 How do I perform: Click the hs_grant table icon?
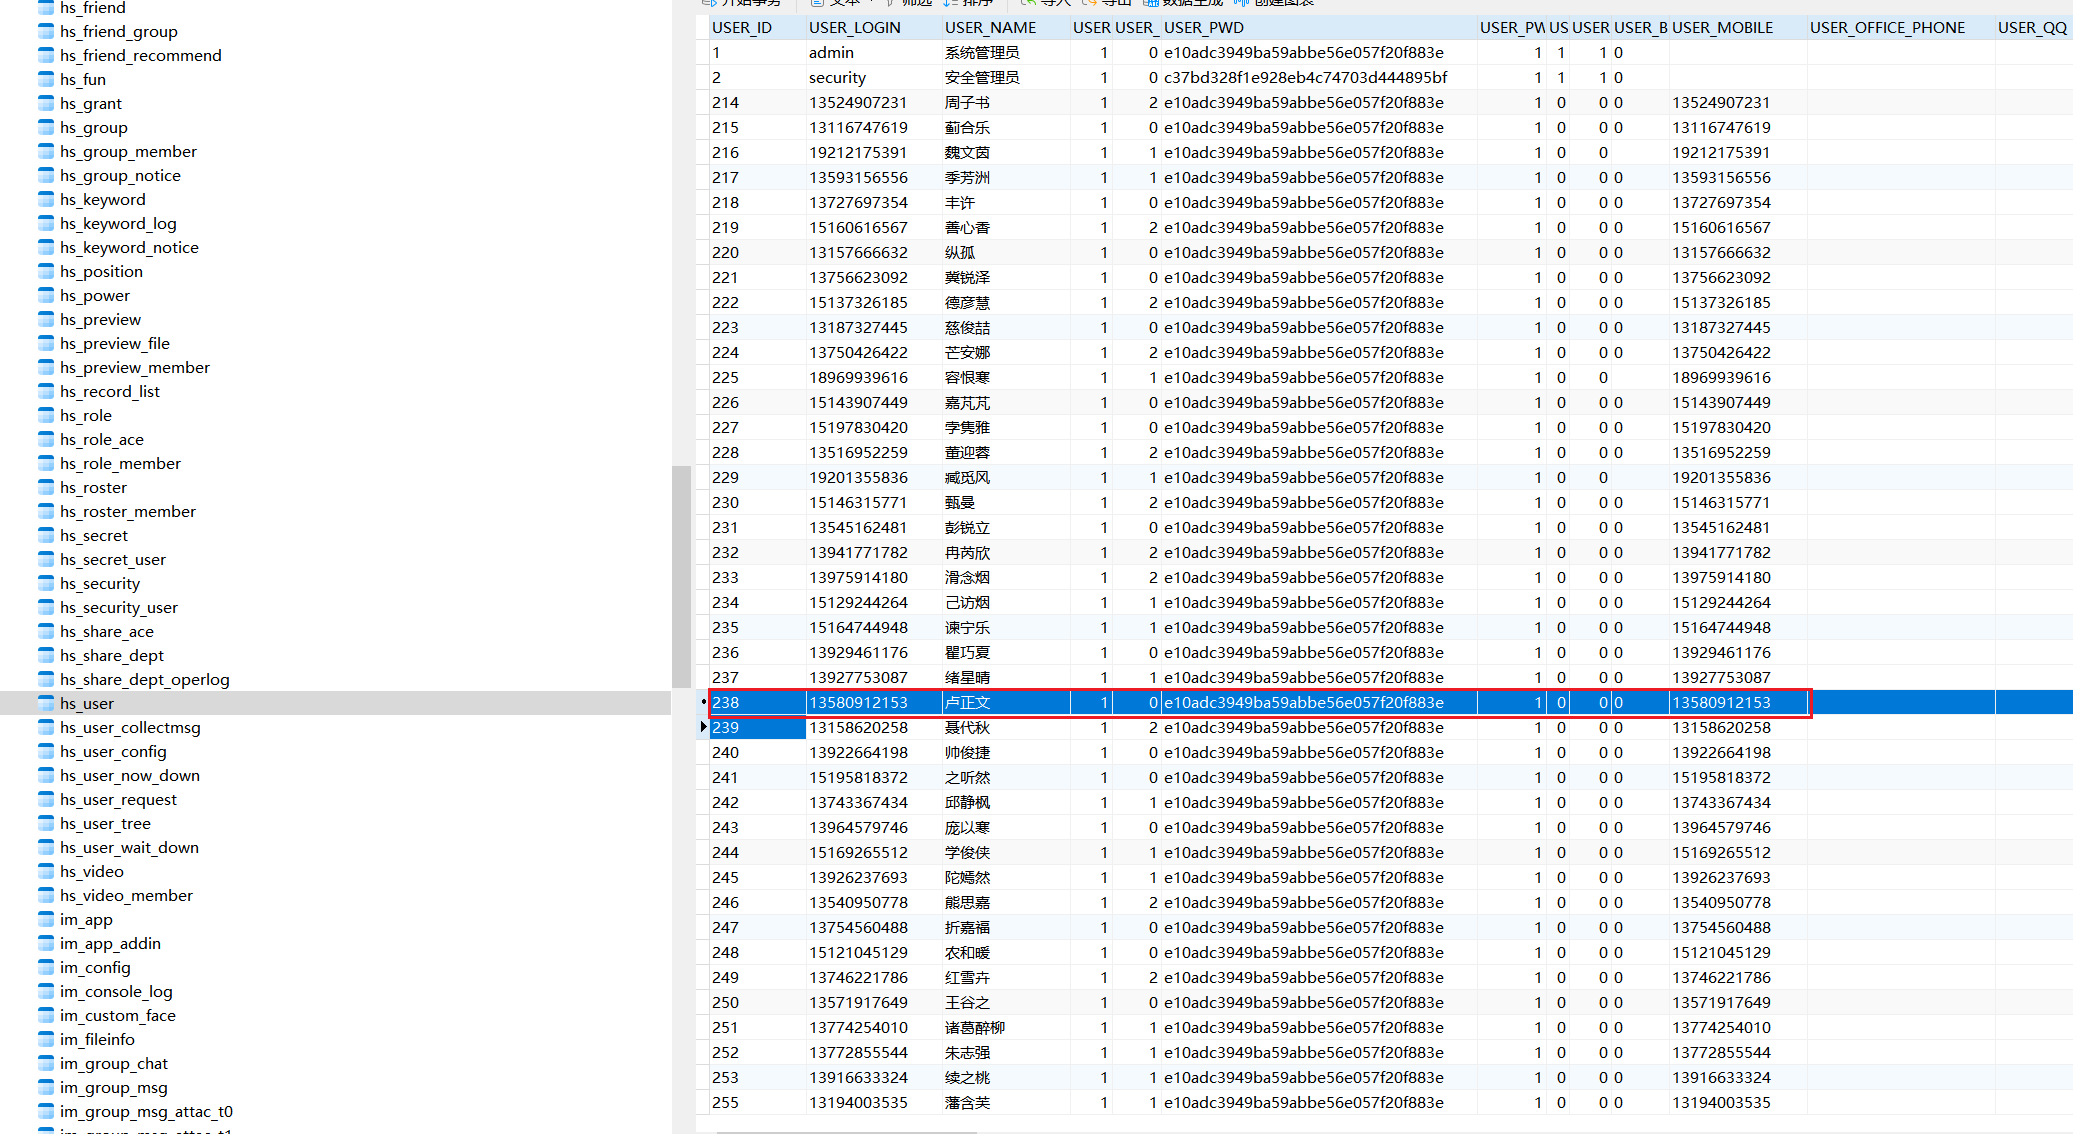click(46, 103)
